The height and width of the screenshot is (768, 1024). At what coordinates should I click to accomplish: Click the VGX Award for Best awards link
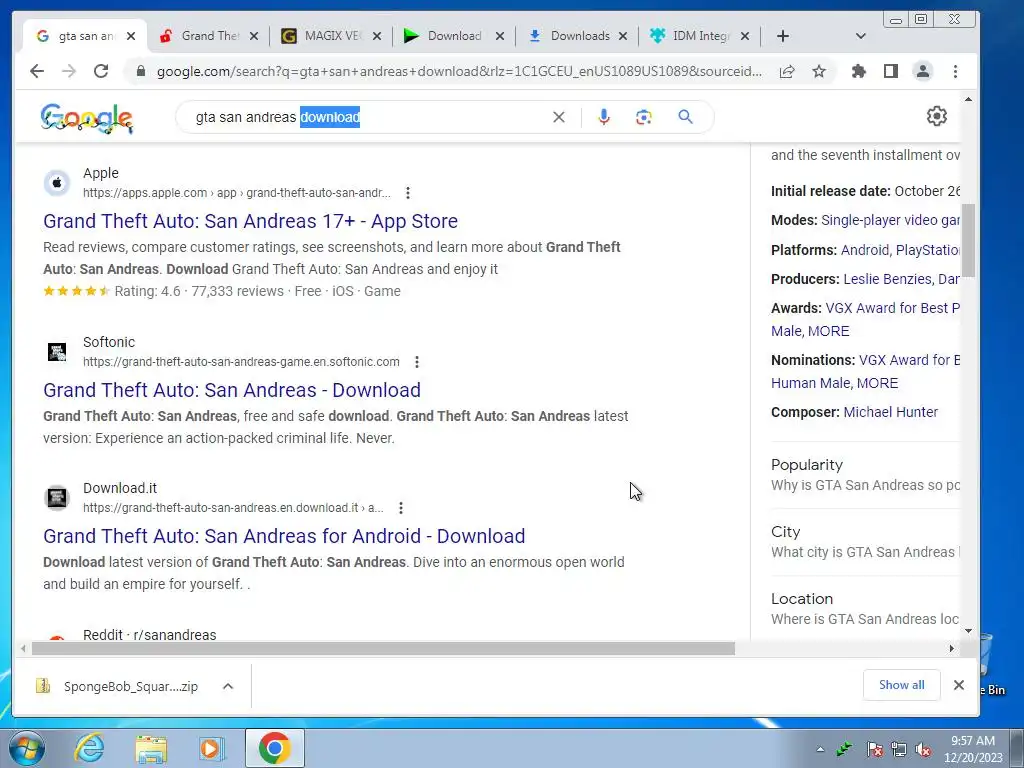[893, 308]
